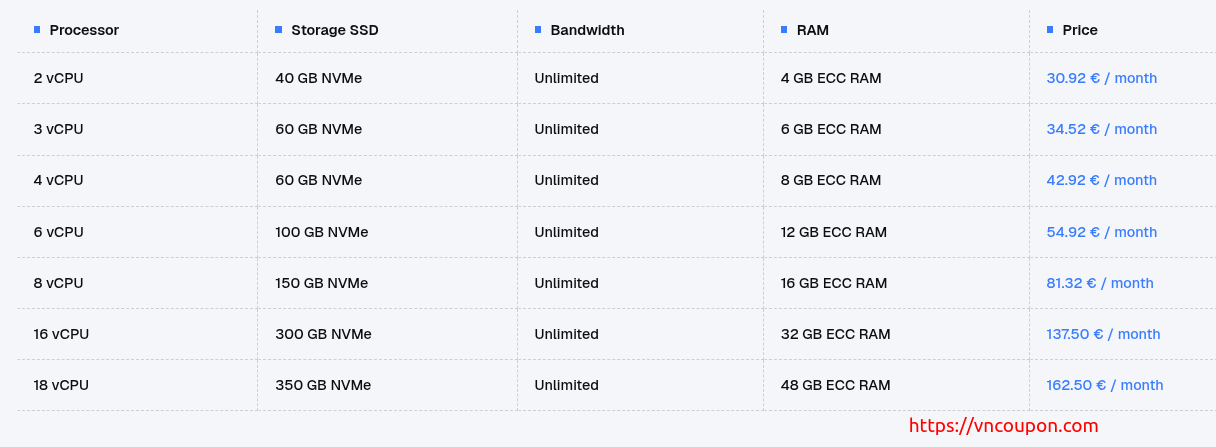This screenshot has width=1216, height=447.
Task: Click the blue square beside Price header
Action: [x=1050, y=30]
